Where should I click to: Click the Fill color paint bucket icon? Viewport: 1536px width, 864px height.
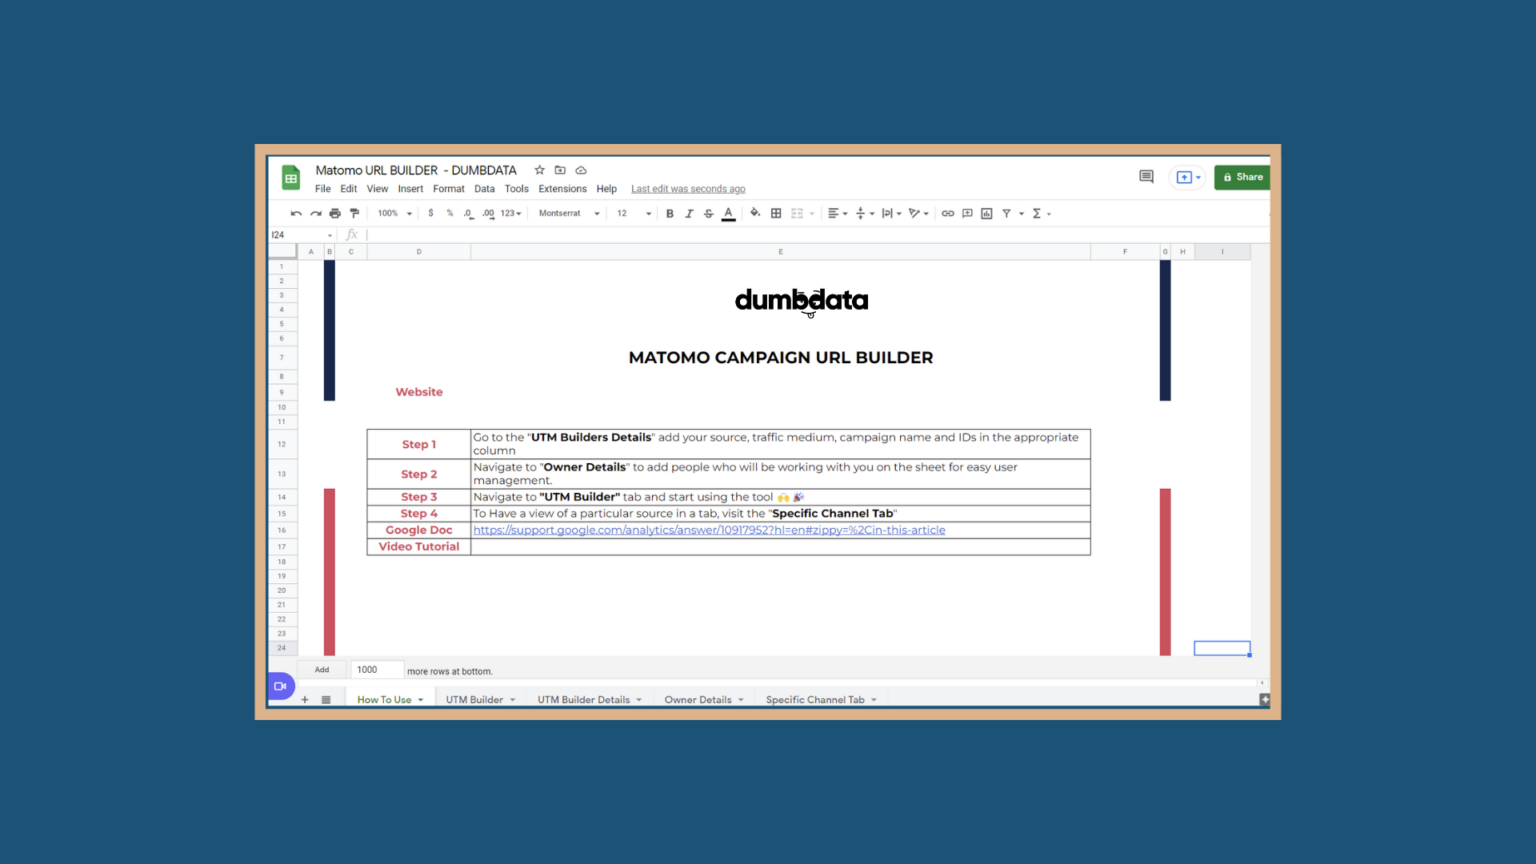[x=755, y=213]
